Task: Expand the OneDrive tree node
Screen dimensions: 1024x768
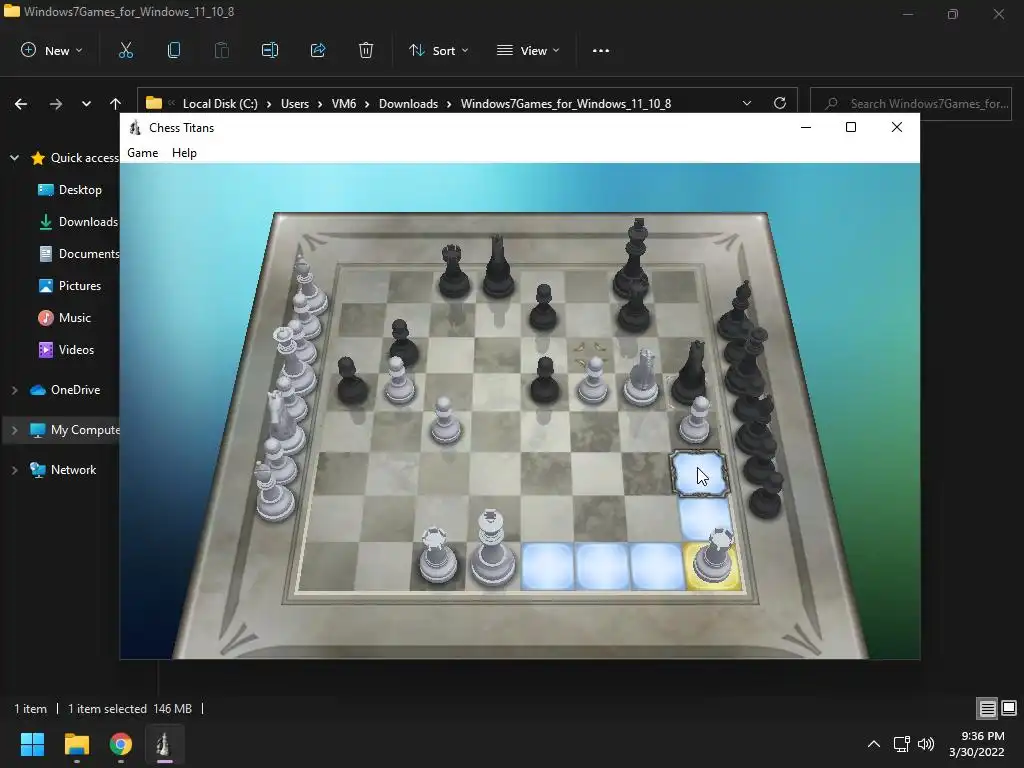Action: [x=14, y=390]
